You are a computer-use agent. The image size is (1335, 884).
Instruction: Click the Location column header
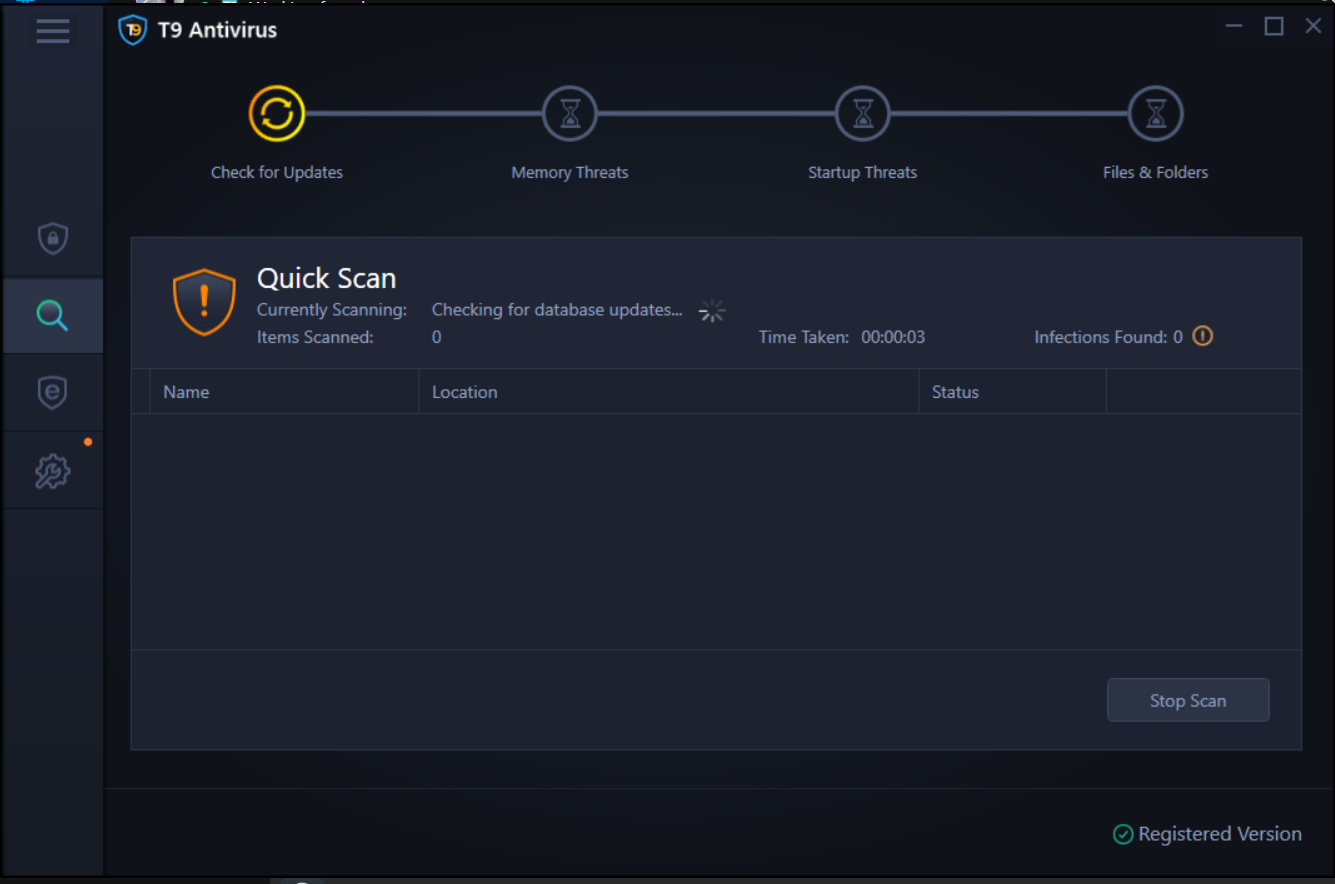(464, 392)
